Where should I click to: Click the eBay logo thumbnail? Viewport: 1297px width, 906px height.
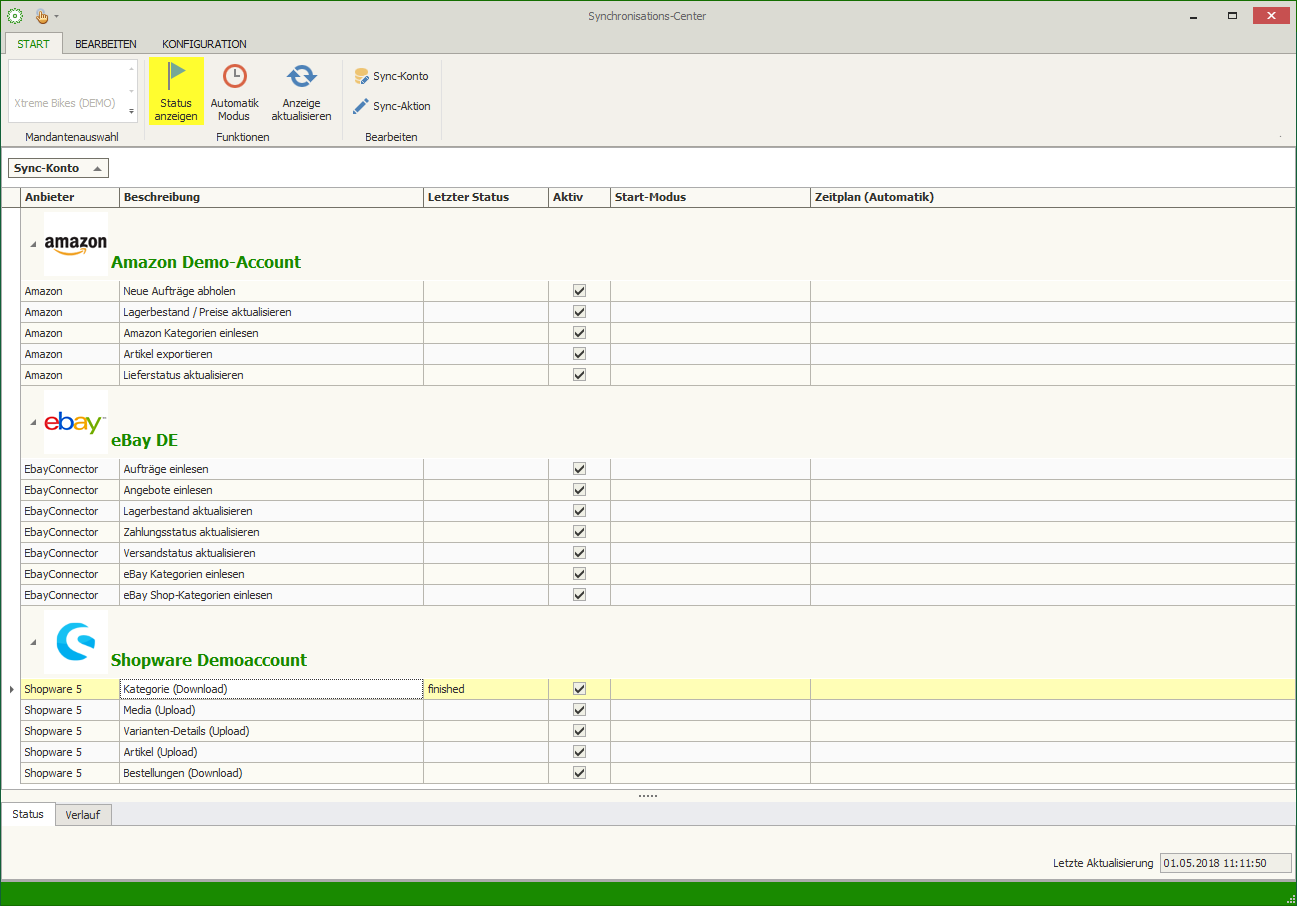tap(76, 422)
